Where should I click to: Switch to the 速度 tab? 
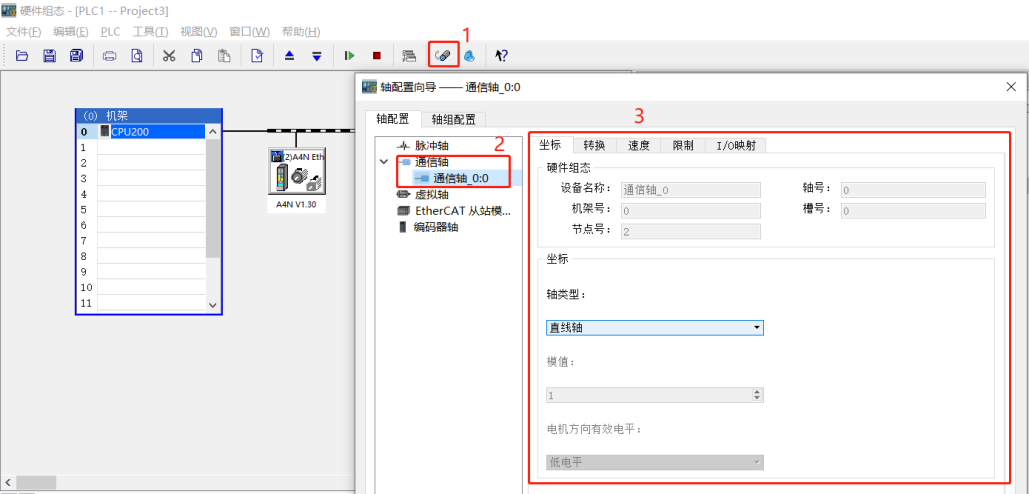point(638,145)
